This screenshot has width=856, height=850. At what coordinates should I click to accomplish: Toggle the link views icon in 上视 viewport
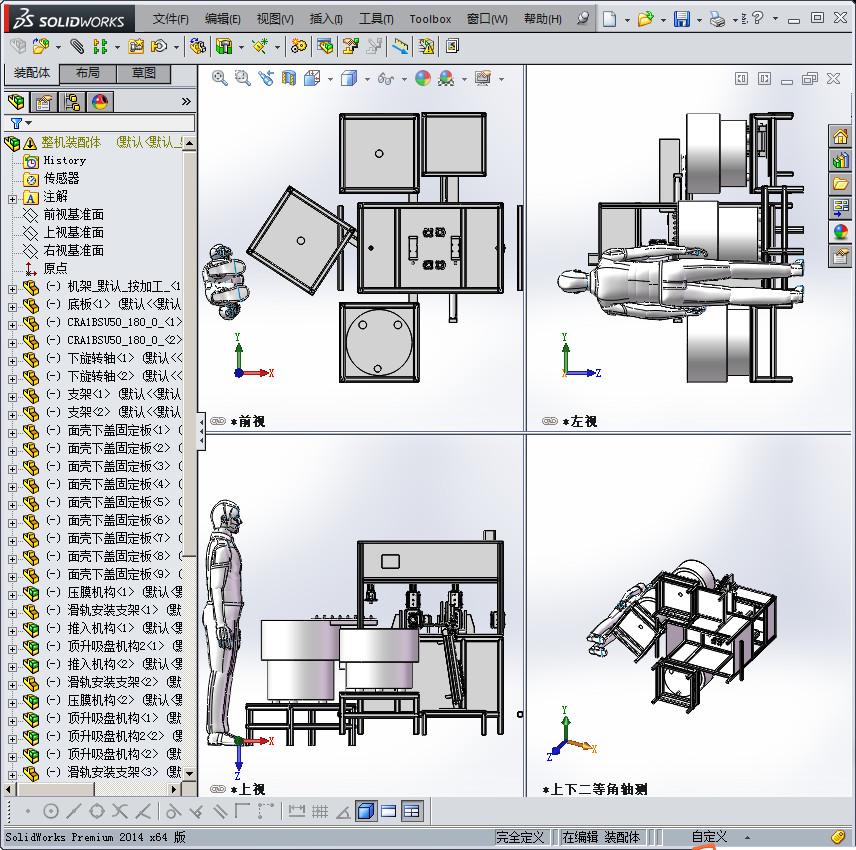pos(218,789)
